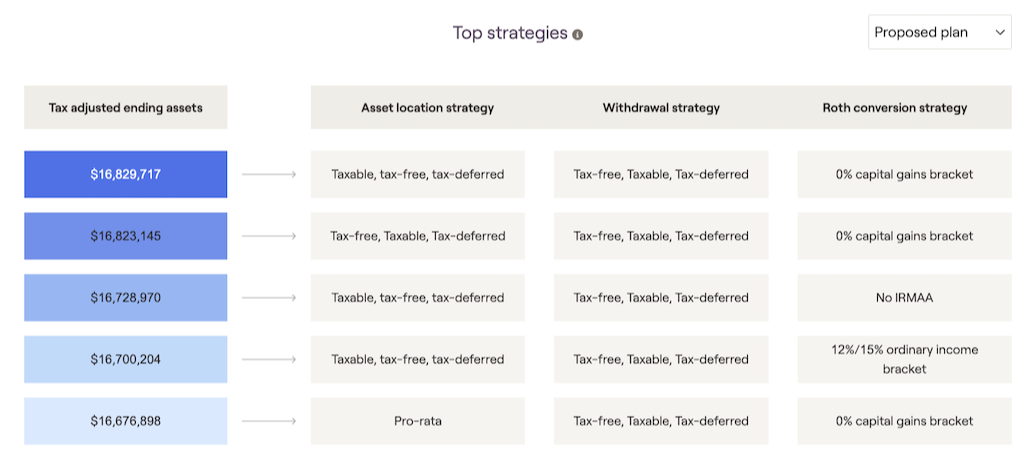This screenshot has width=1028, height=463.
Task: Select the 12%/15% ordinary income bracket cell
Action: (904, 359)
